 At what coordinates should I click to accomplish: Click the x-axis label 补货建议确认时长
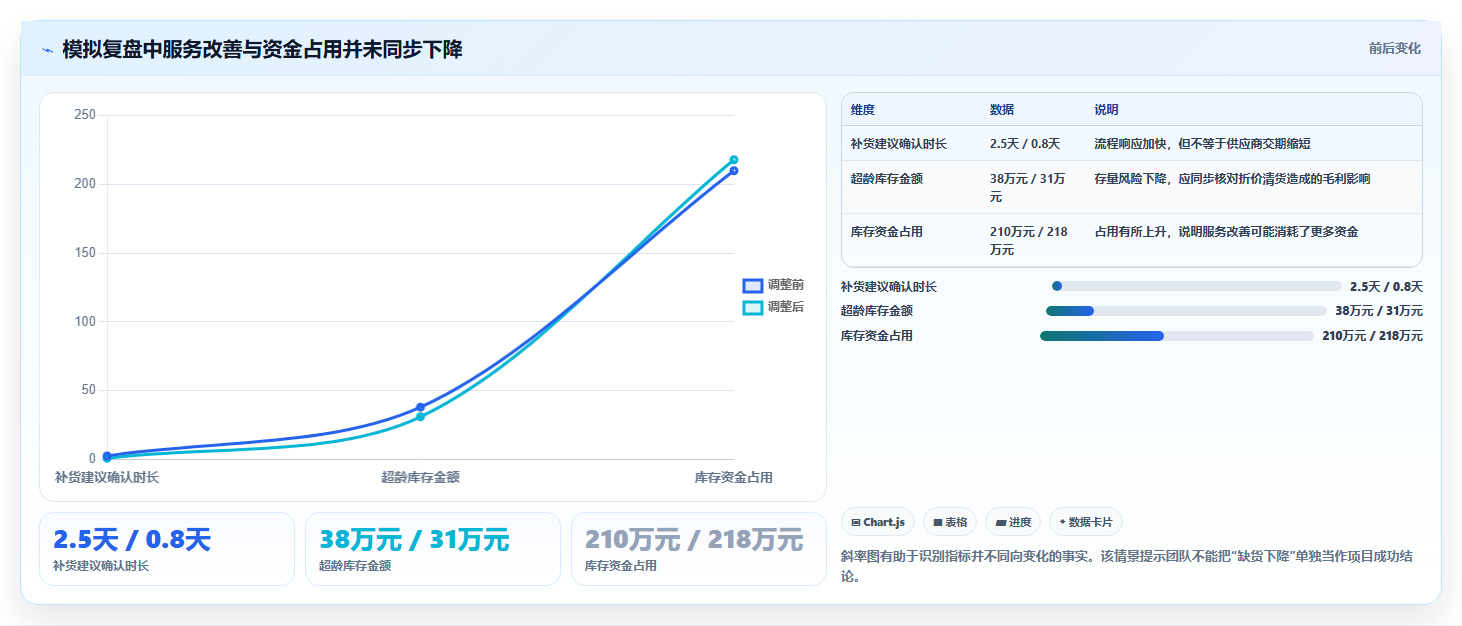(x=107, y=478)
